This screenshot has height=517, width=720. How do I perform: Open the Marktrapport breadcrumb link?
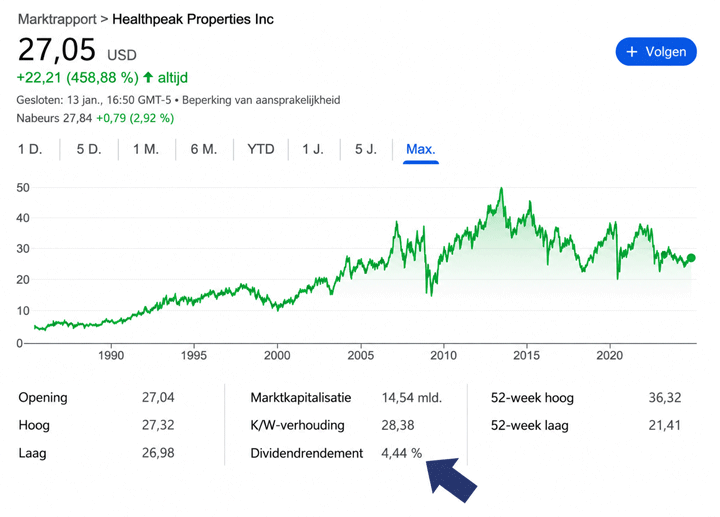(57, 19)
